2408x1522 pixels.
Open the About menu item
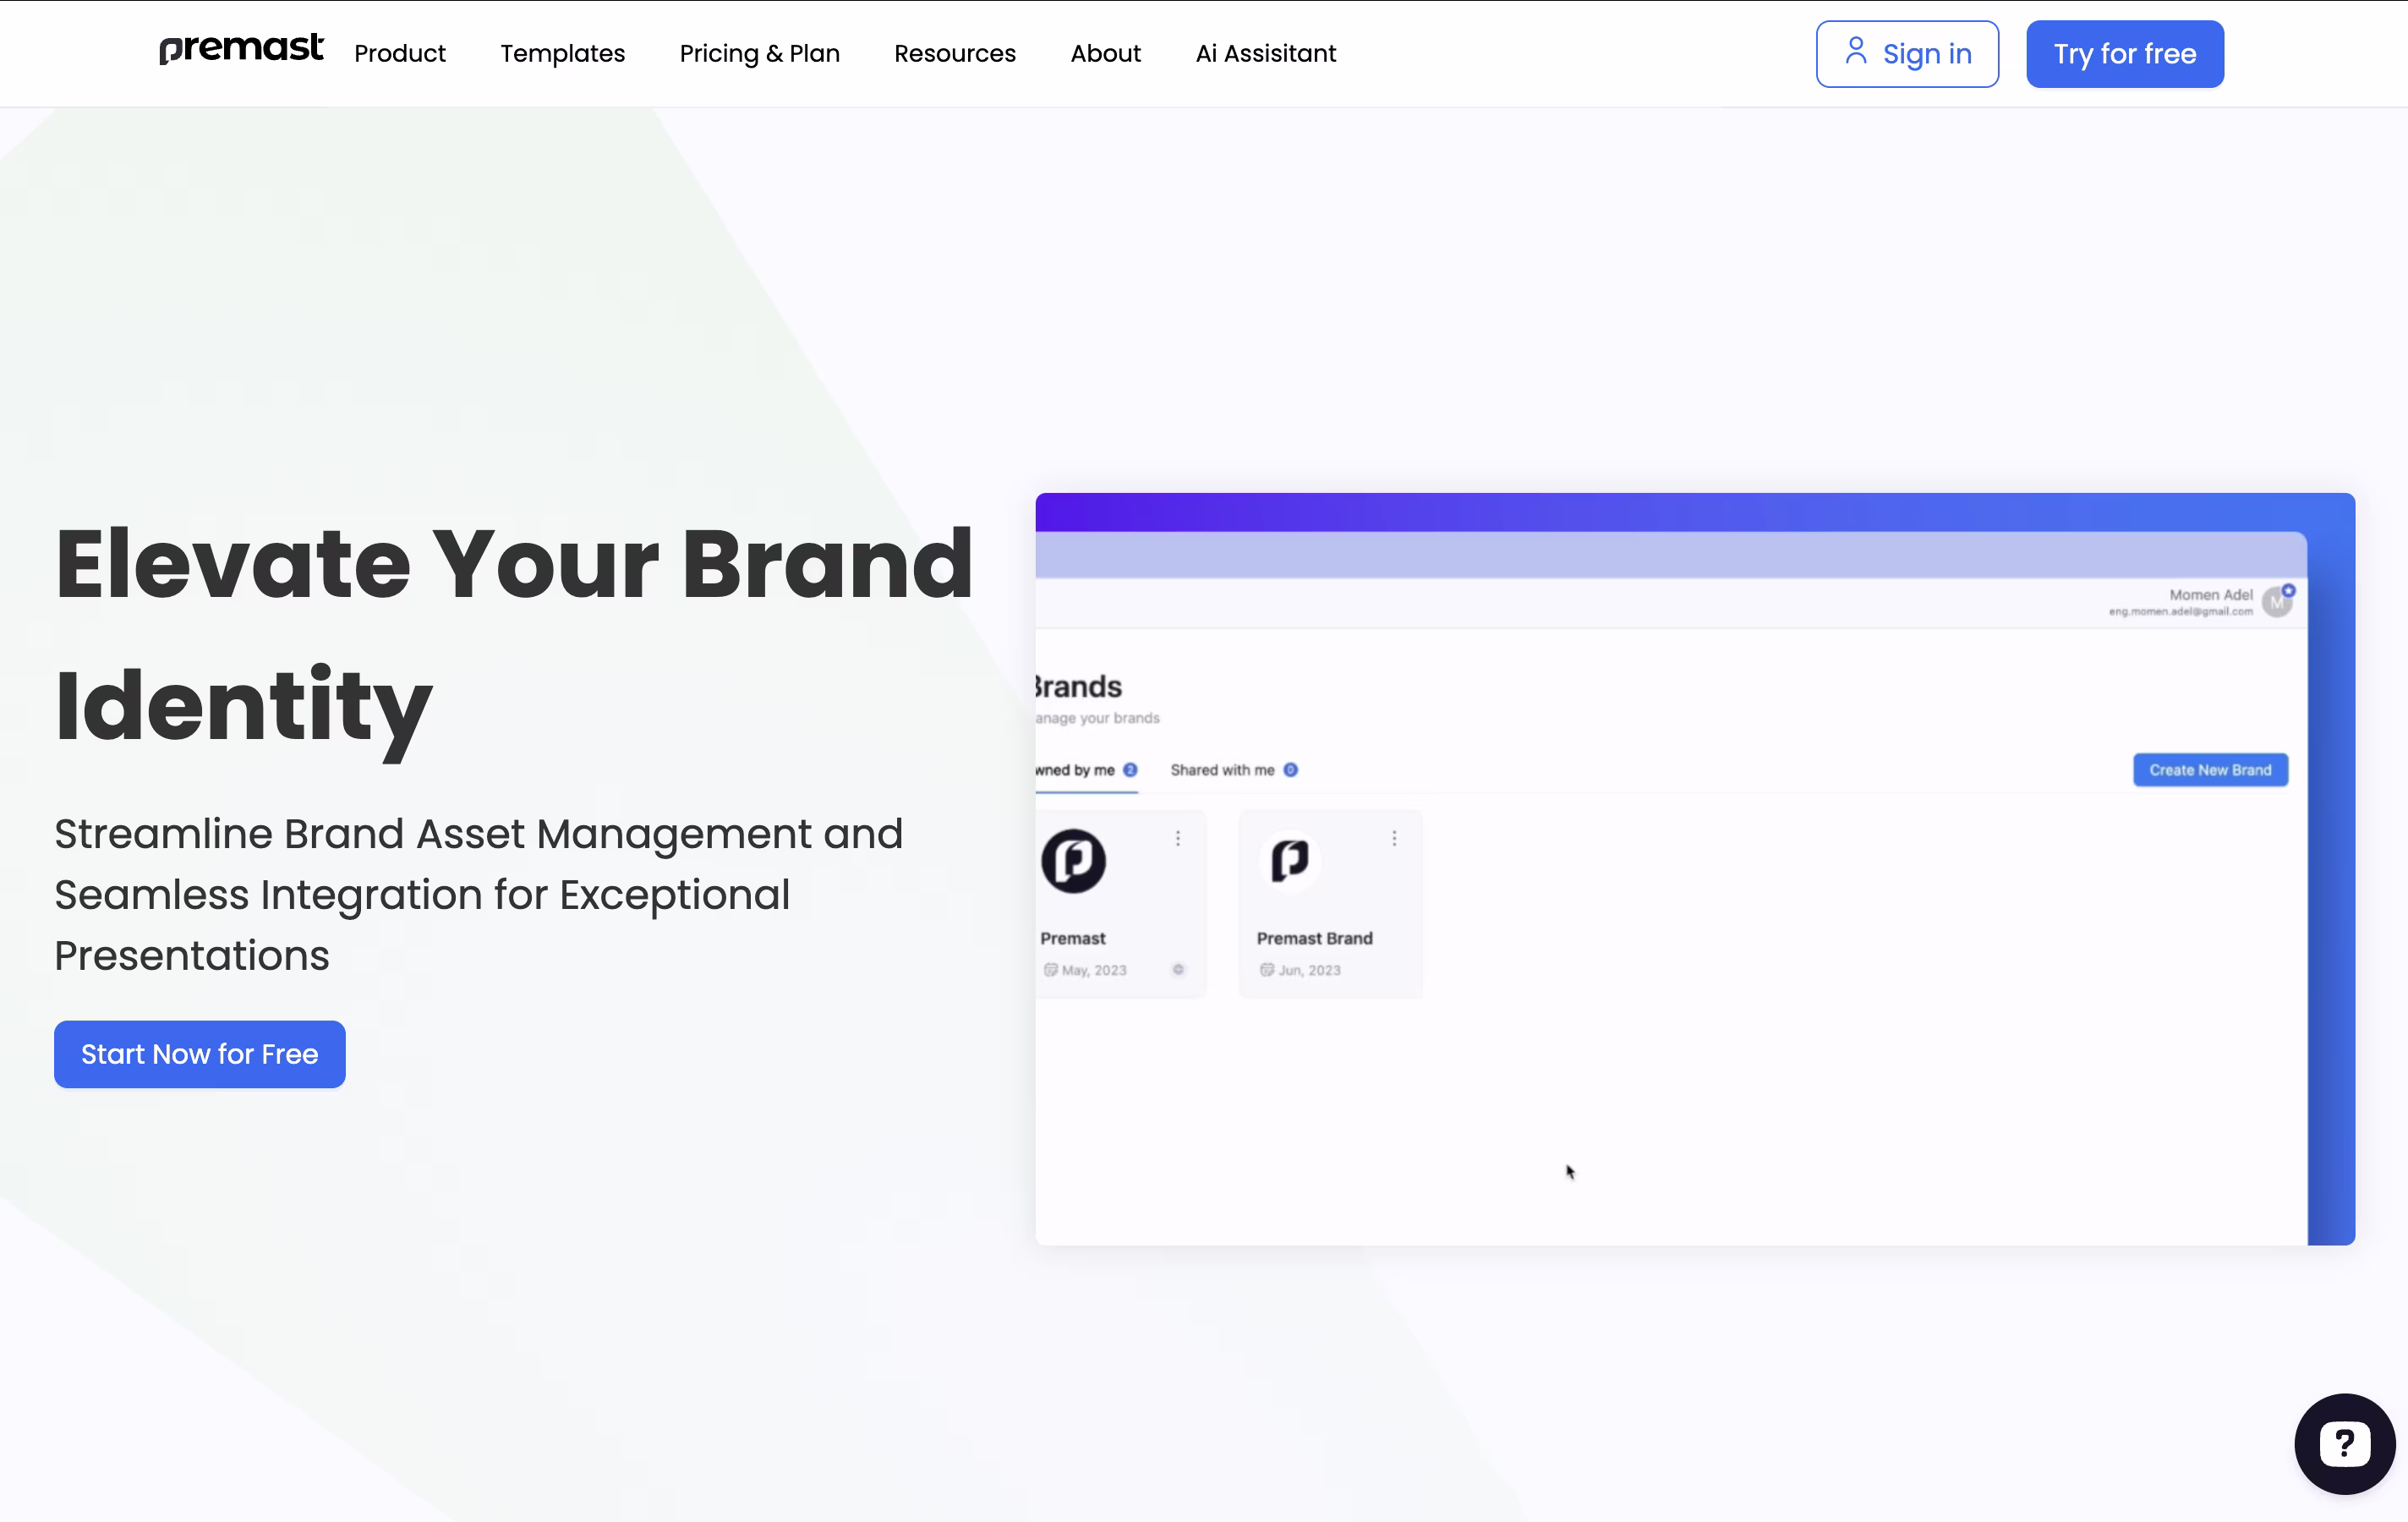(x=1106, y=53)
